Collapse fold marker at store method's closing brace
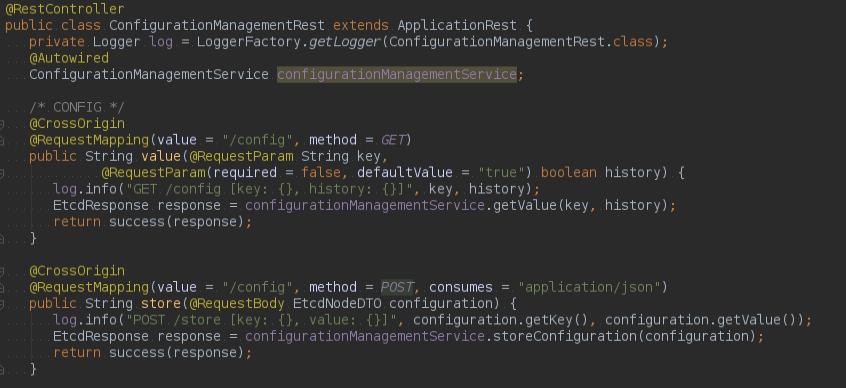The height and width of the screenshot is (388, 846). (2, 370)
